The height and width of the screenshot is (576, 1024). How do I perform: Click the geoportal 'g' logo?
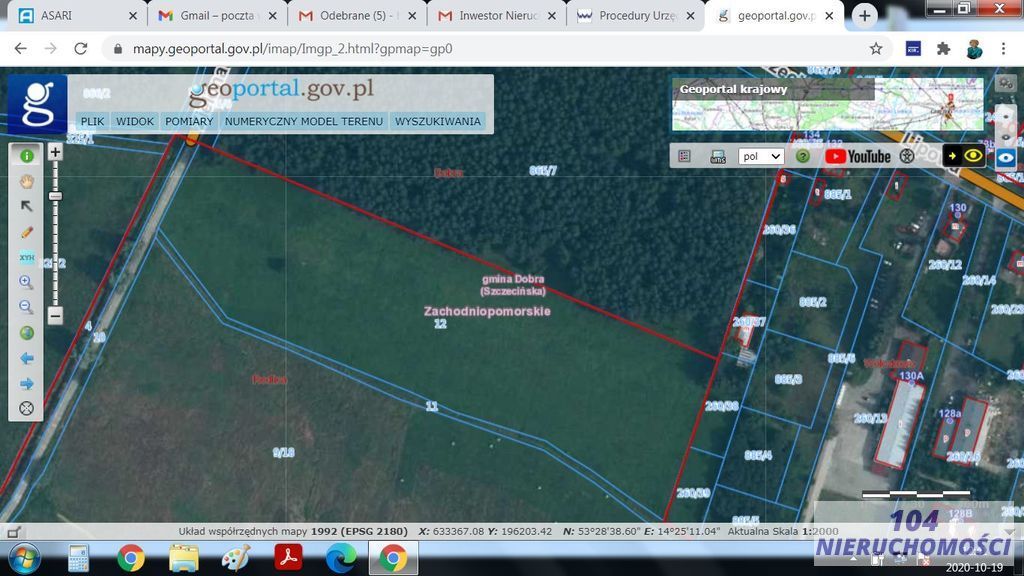point(37,104)
